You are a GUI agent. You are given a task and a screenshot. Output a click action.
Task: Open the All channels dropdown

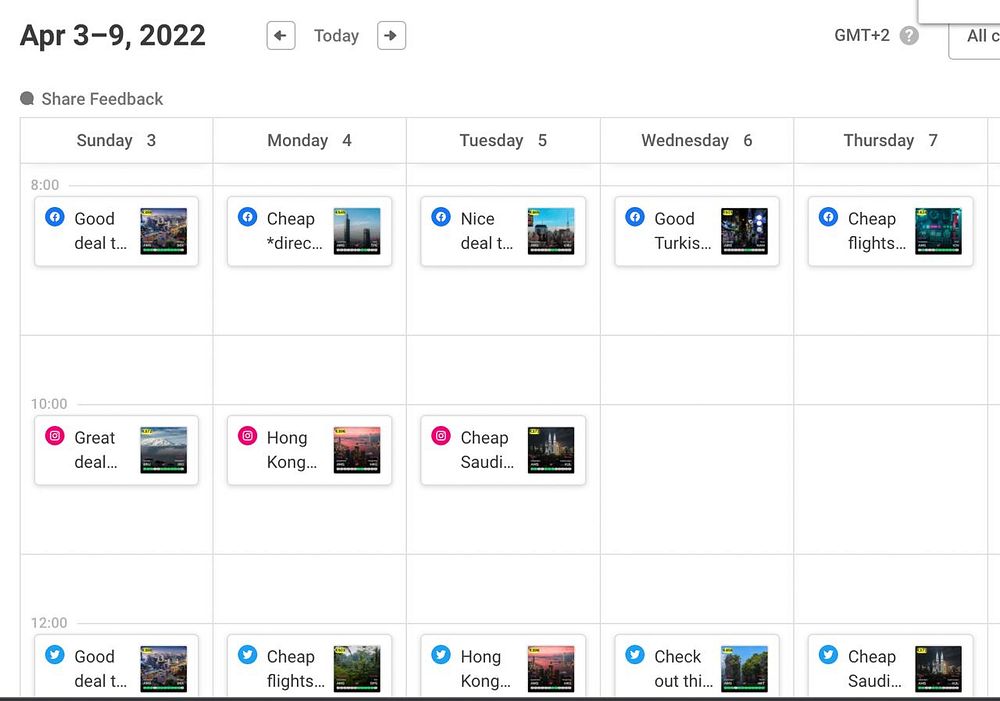[977, 37]
